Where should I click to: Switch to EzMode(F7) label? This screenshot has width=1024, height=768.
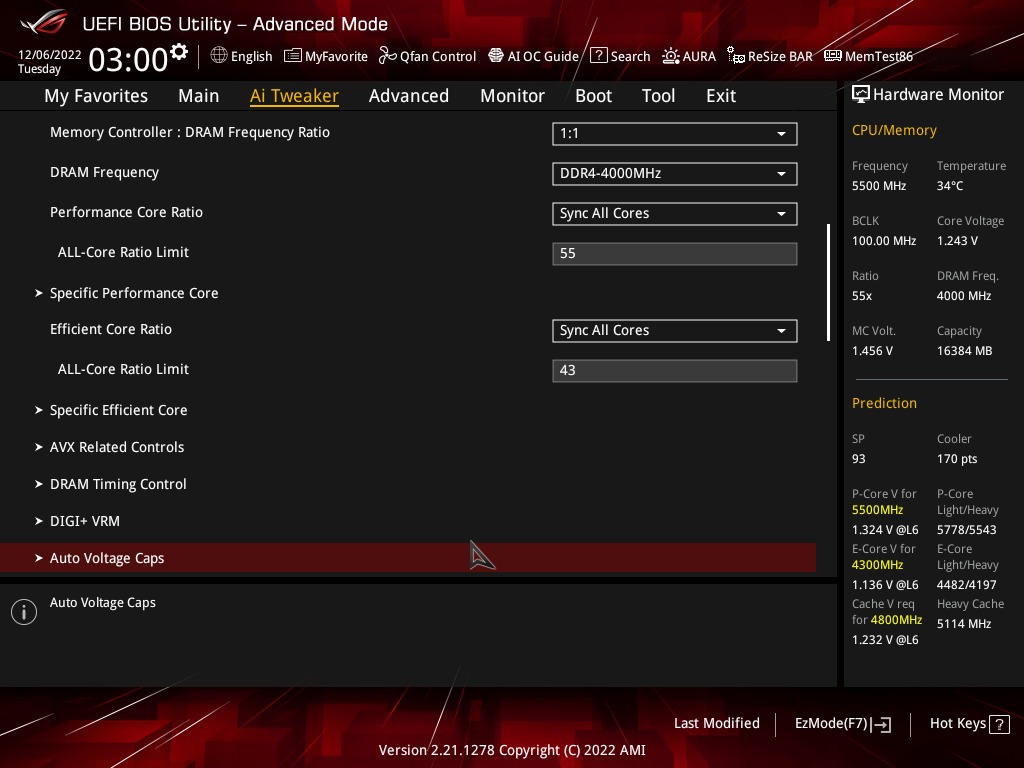tap(831, 724)
